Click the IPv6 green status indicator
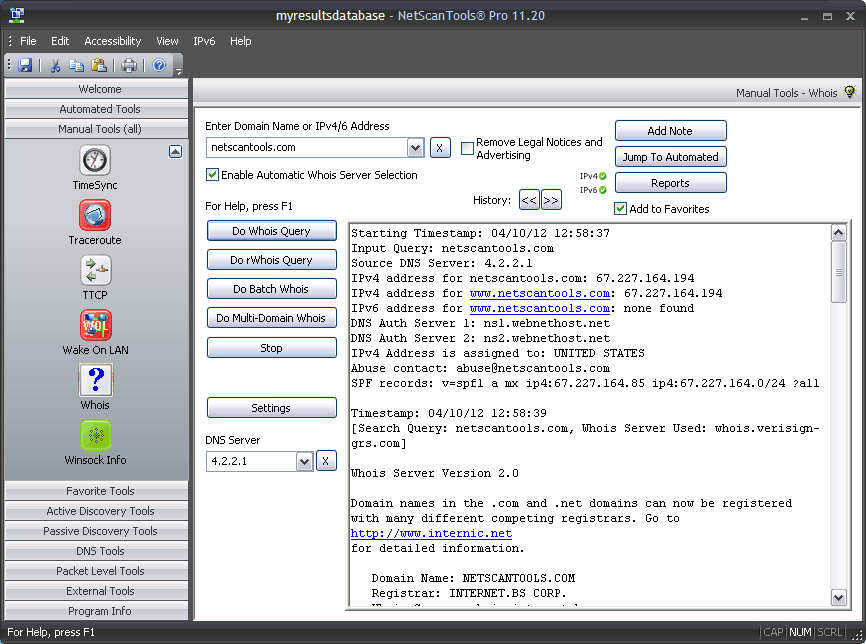The width and height of the screenshot is (866, 644). coord(603,190)
